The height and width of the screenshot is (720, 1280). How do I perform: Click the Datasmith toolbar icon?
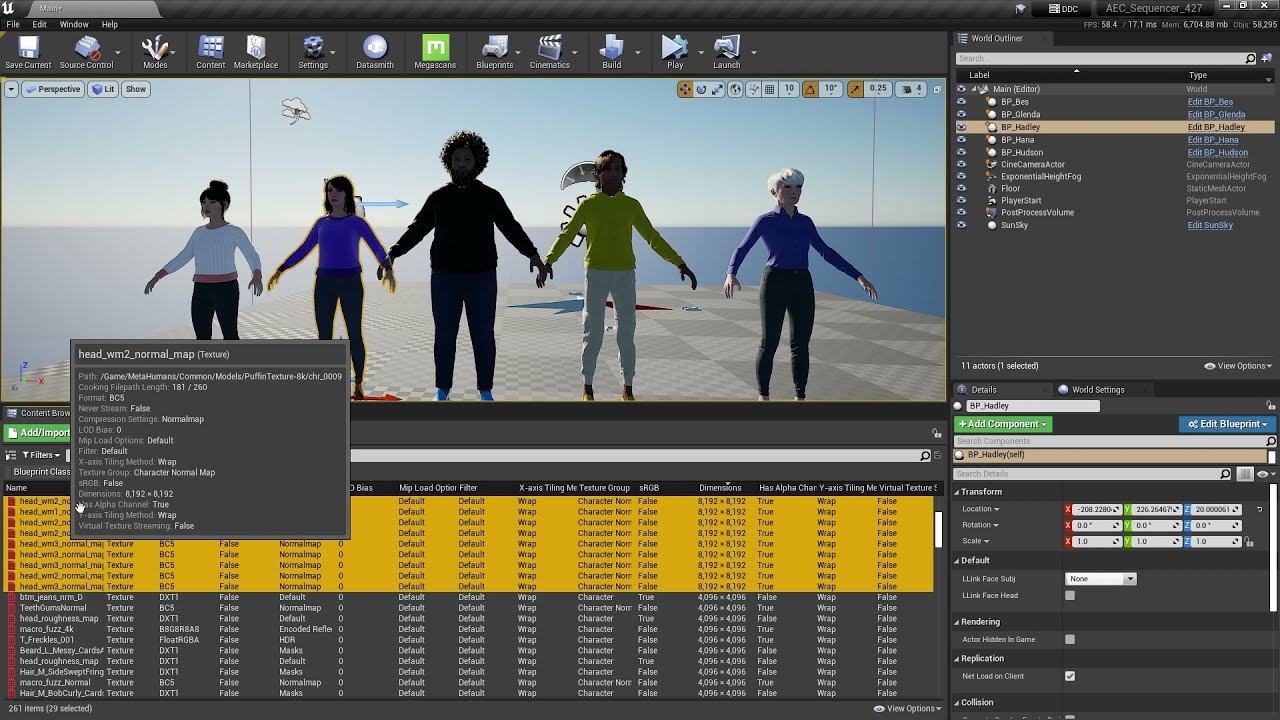[375, 52]
